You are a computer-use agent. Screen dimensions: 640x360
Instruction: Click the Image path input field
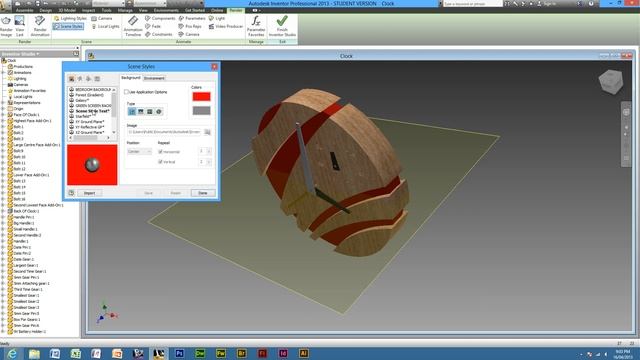[x=164, y=132]
